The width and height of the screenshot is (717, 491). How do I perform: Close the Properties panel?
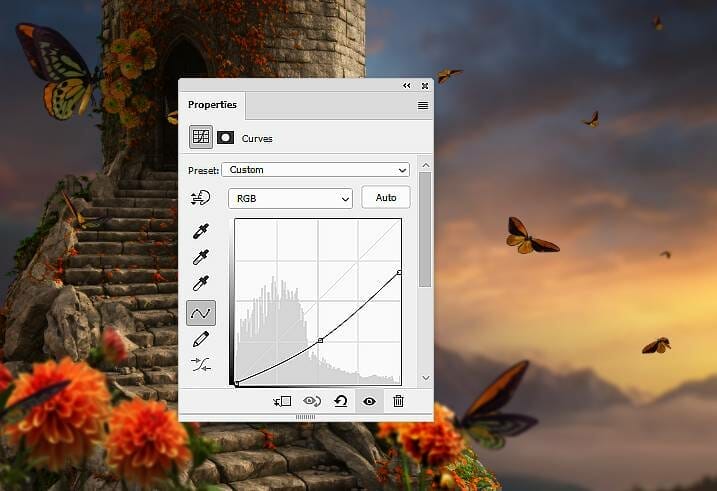[425, 85]
